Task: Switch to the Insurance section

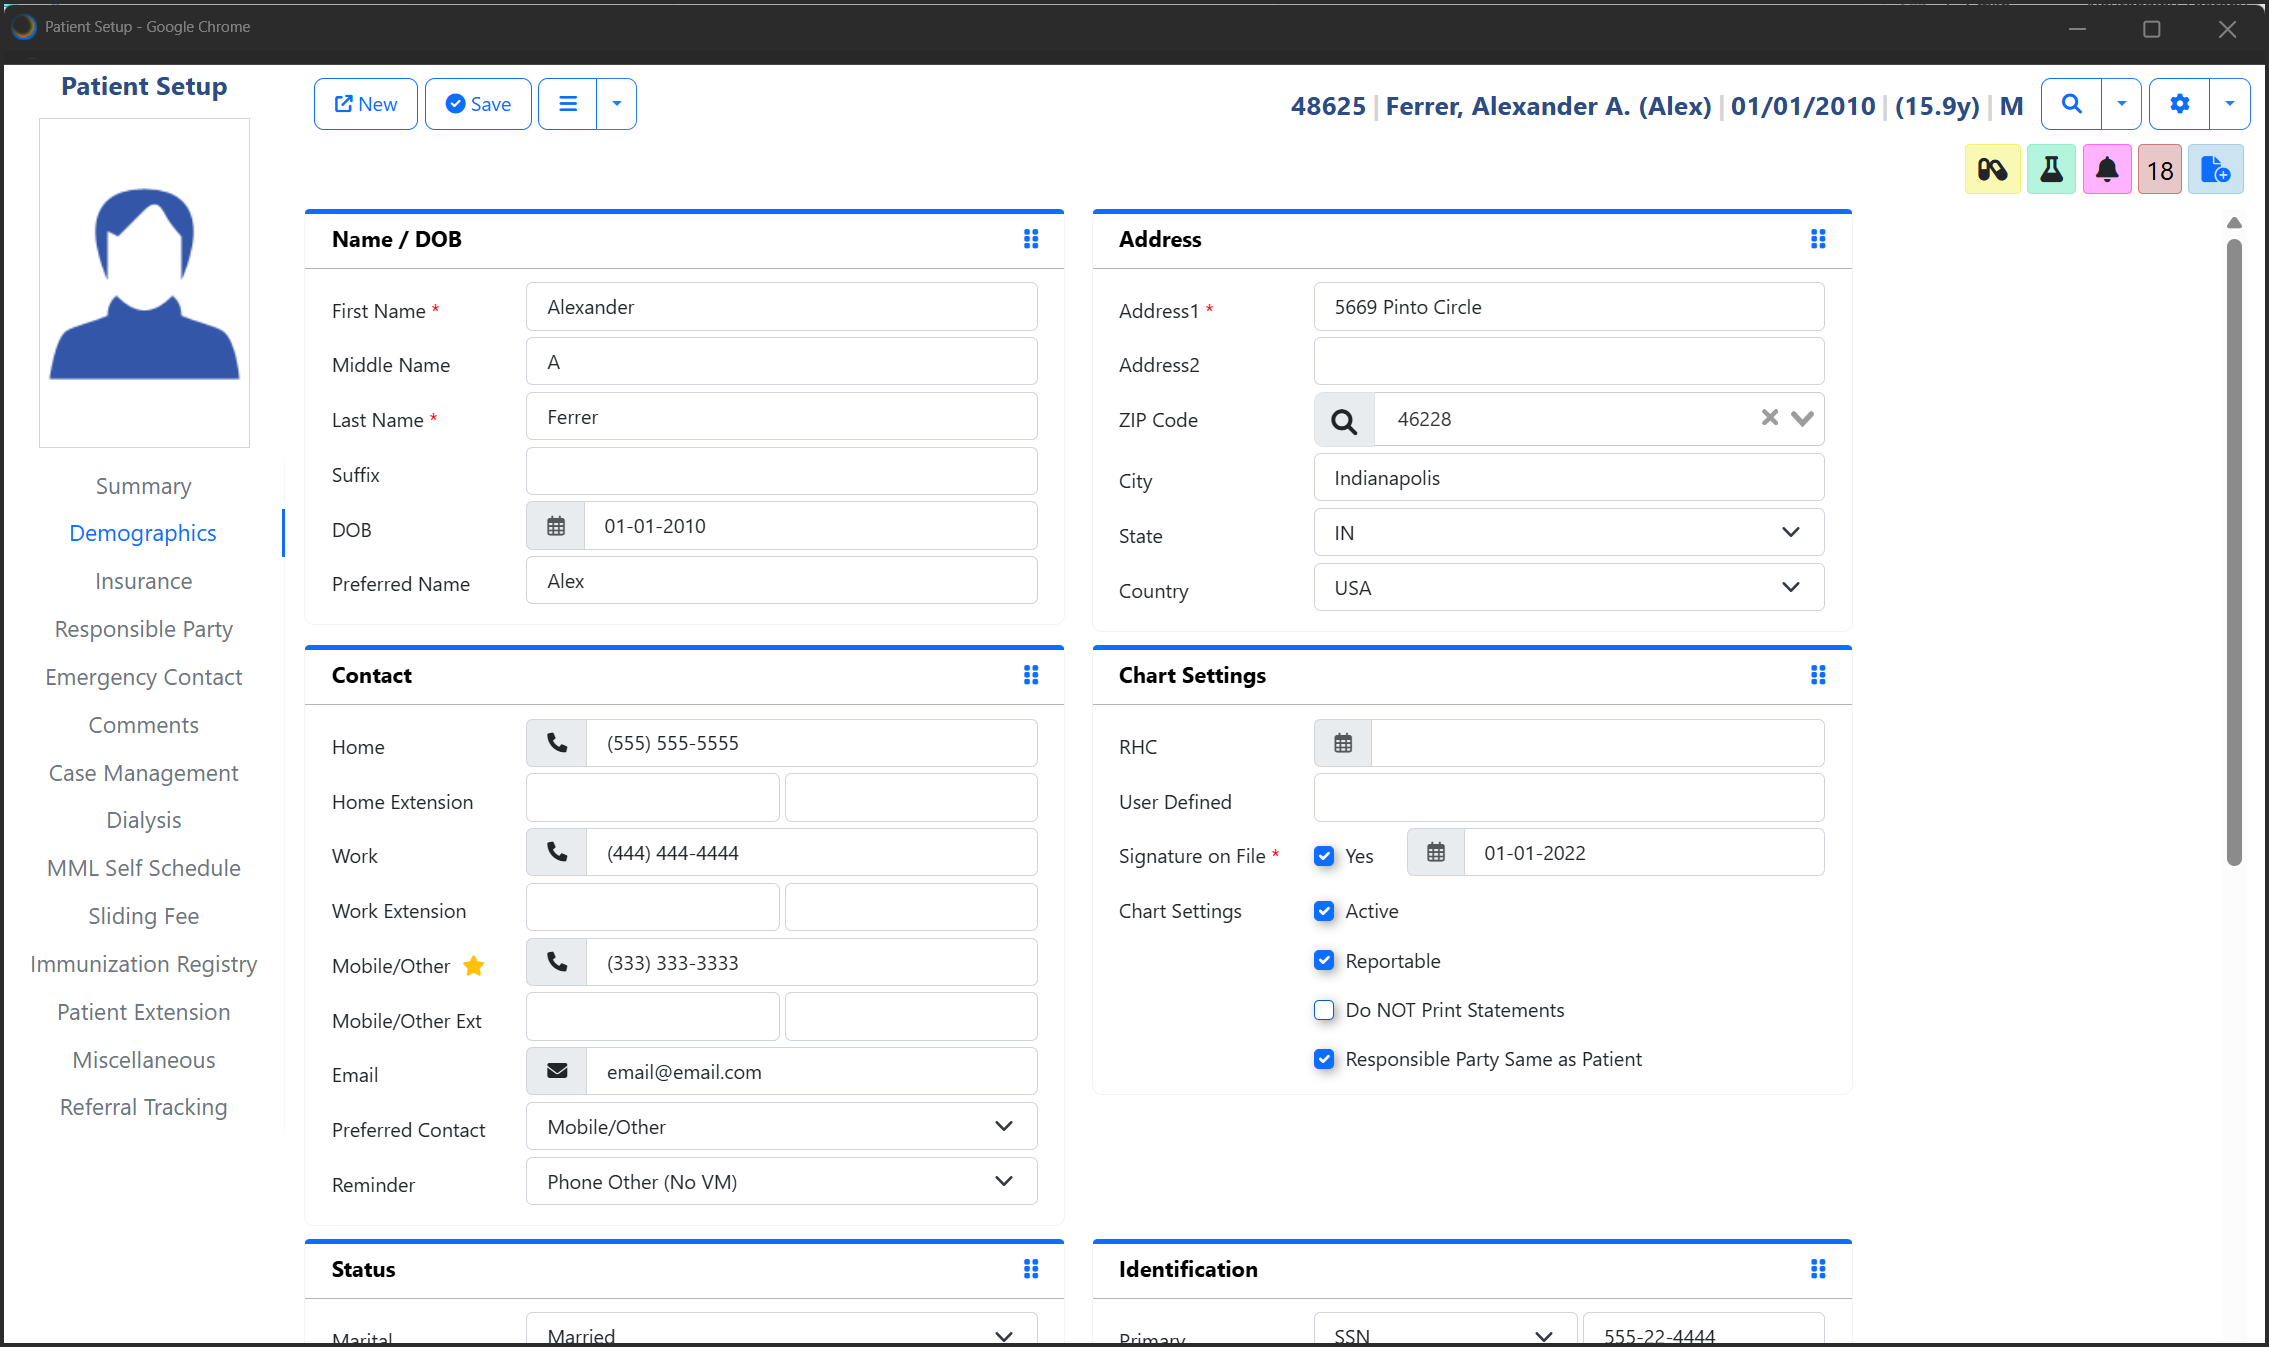Action: tap(143, 581)
